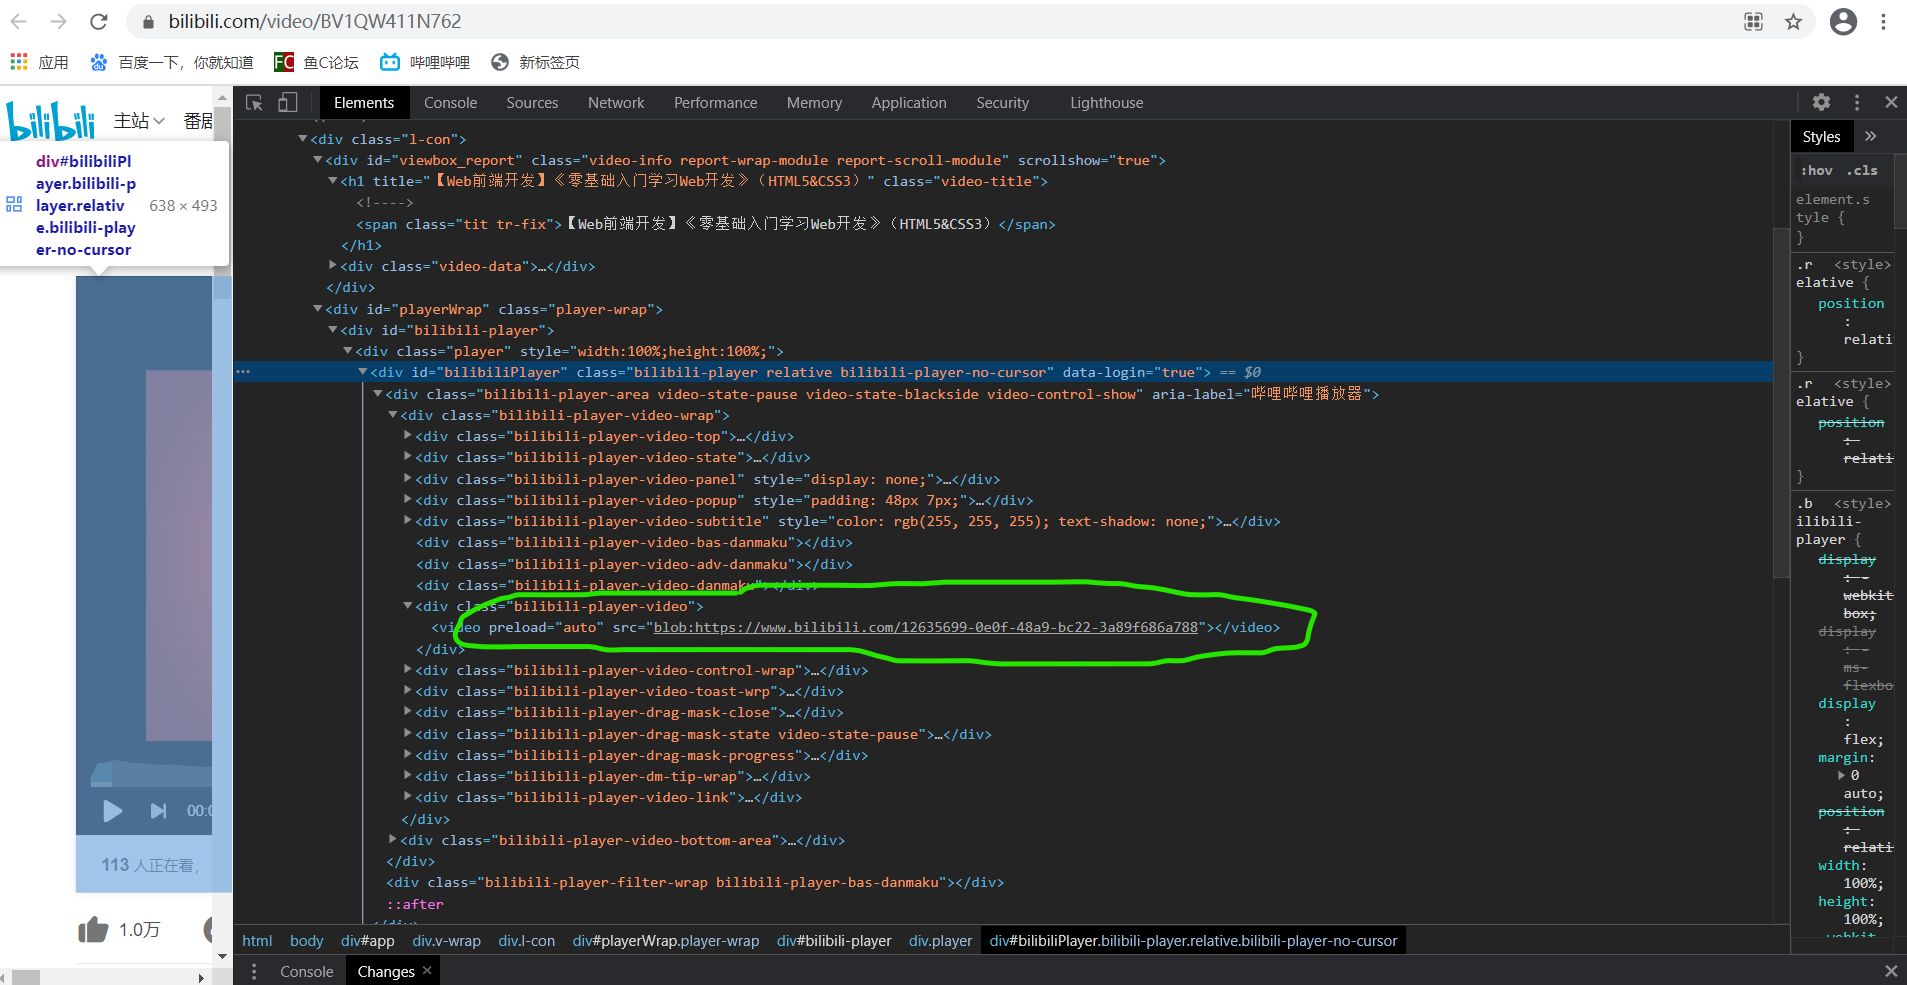Close the Changes drawer tab

pyautogui.click(x=427, y=970)
